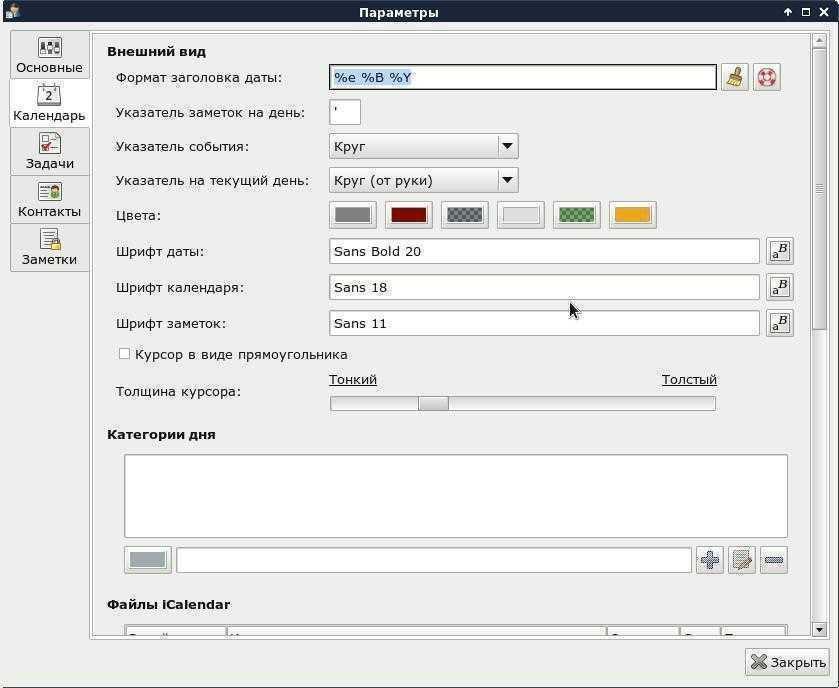Click the checkered green color swatch
839x688 pixels.
coord(576,215)
